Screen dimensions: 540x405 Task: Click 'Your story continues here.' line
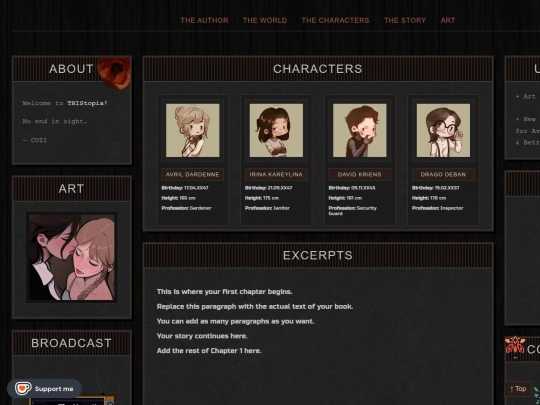(202, 336)
